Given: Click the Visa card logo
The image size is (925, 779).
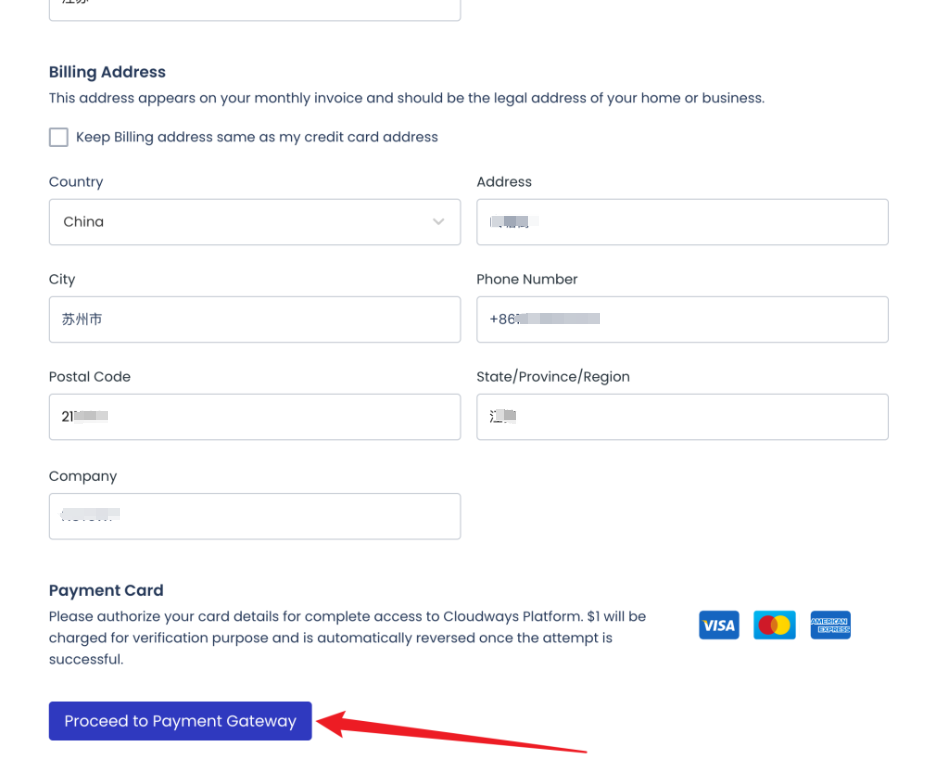Looking at the screenshot, I should click(718, 625).
